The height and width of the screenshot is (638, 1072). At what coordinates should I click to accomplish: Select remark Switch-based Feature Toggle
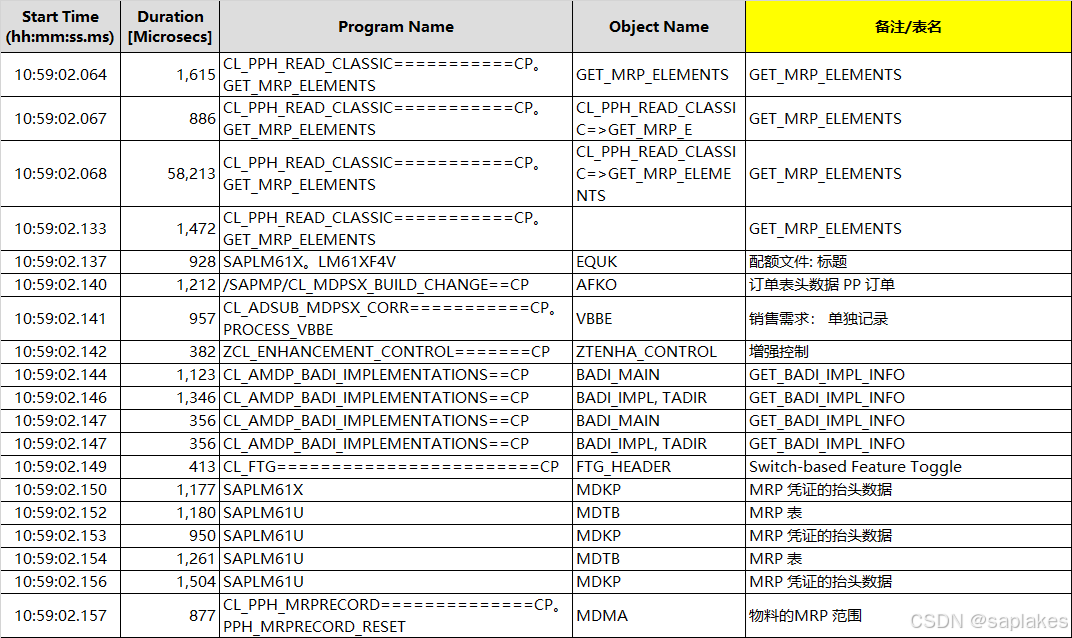tap(855, 467)
